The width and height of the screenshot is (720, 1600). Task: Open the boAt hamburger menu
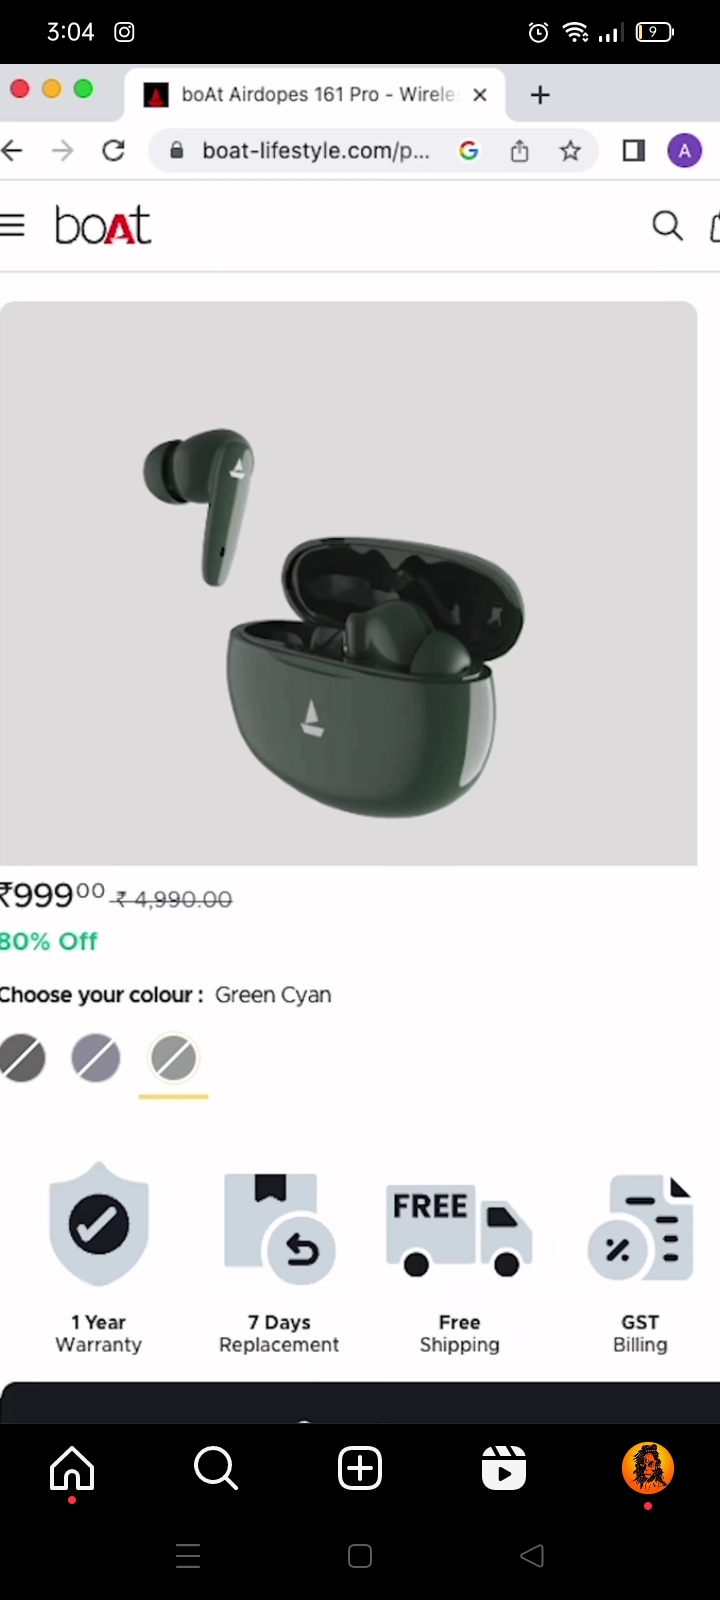[x=12, y=226]
